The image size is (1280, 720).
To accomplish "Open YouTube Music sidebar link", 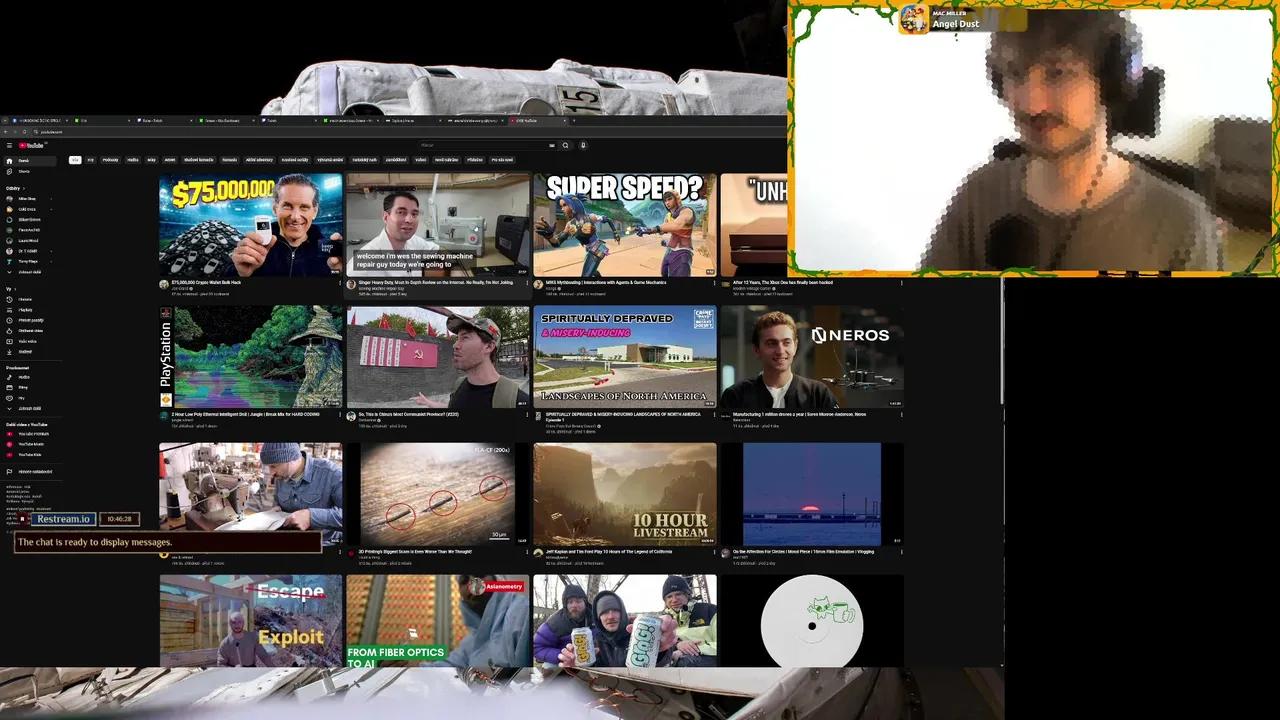I will pos(28,444).
